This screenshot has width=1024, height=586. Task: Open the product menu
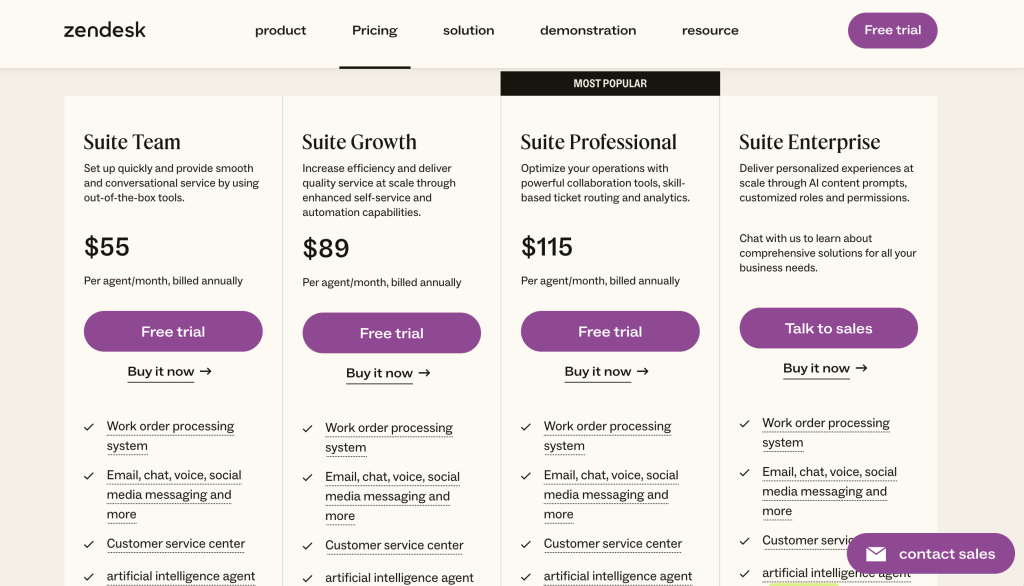tap(280, 30)
